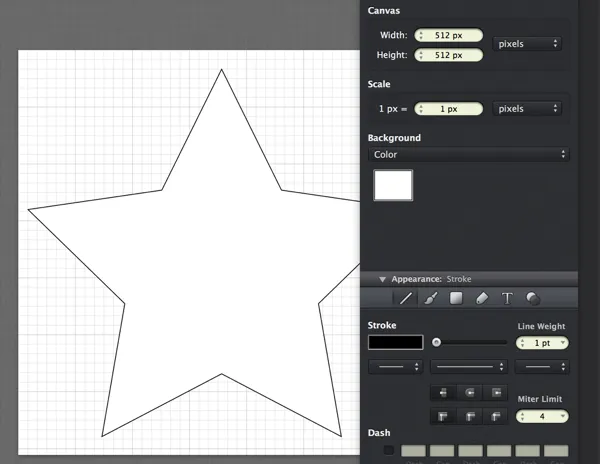Open the Scale units pixels dropdown
The width and height of the screenshot is (600, 464).
(527, 108)
